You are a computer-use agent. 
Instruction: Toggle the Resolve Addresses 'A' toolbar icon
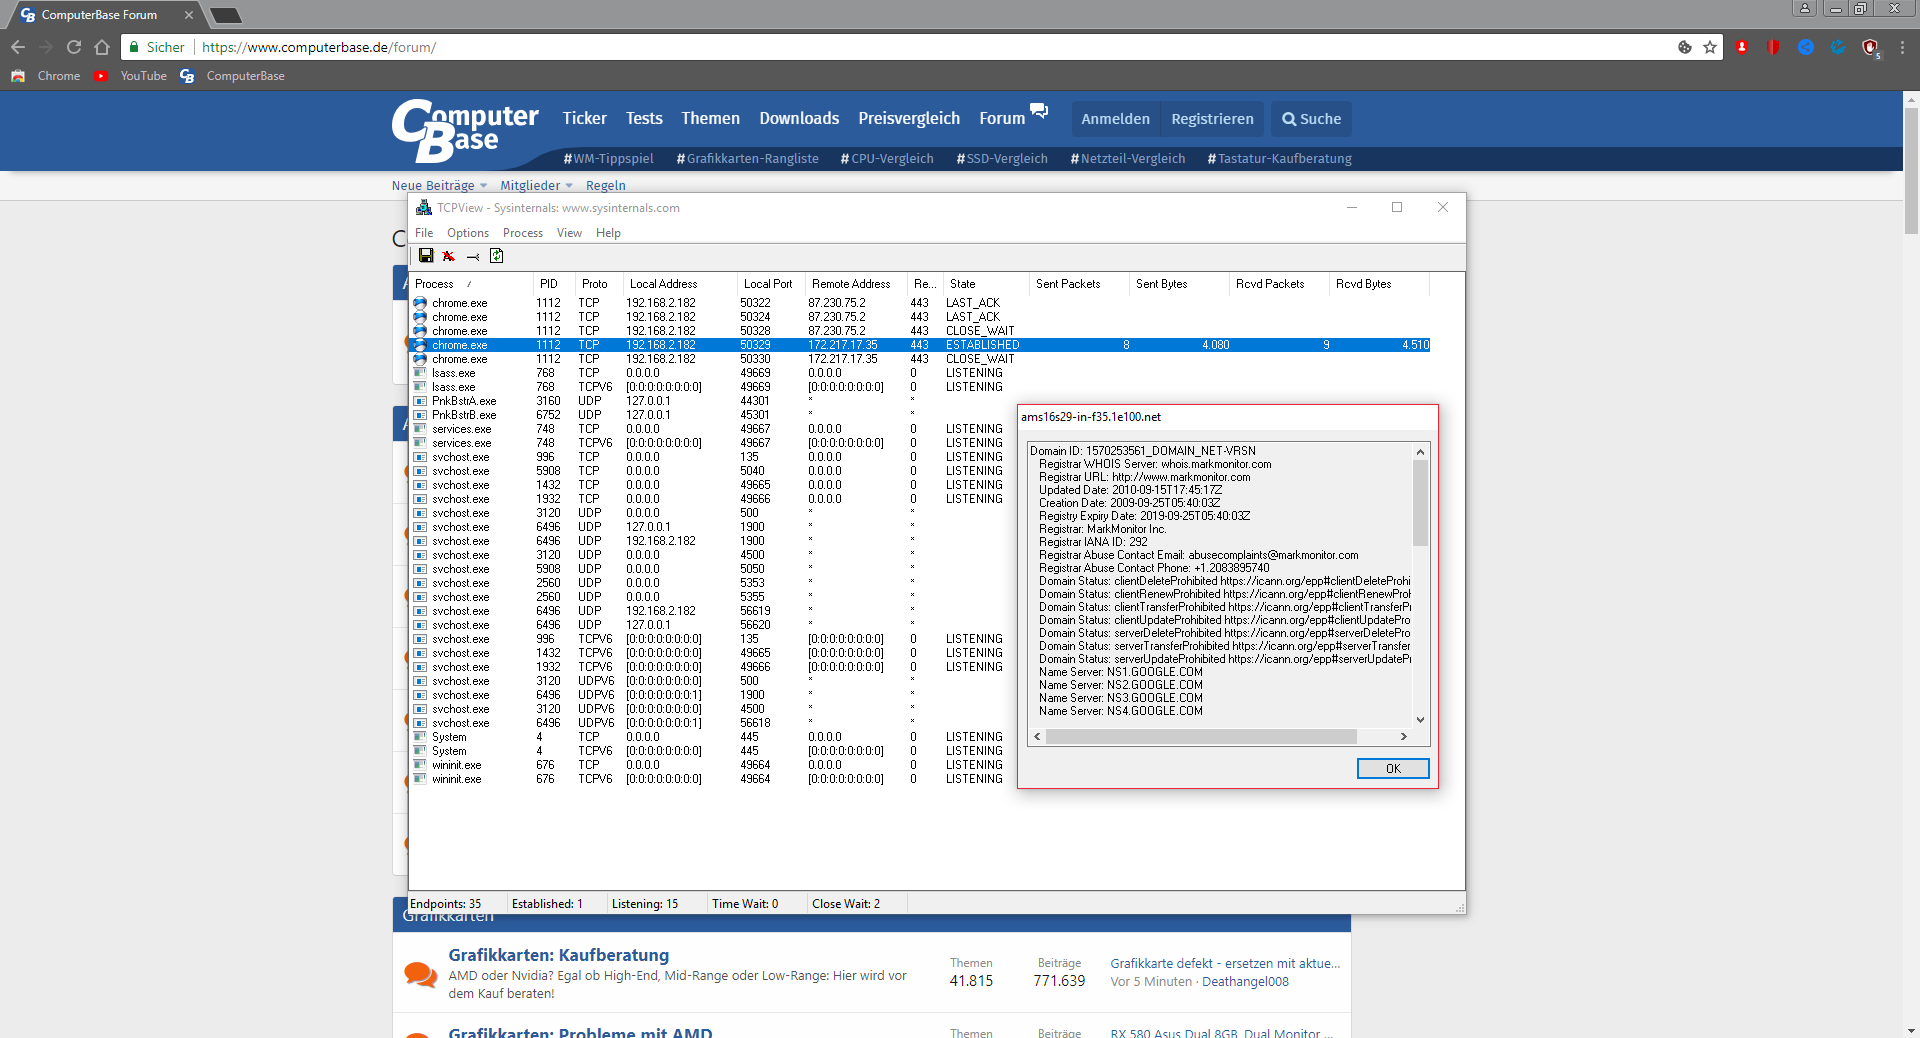[x=449, y=256]
